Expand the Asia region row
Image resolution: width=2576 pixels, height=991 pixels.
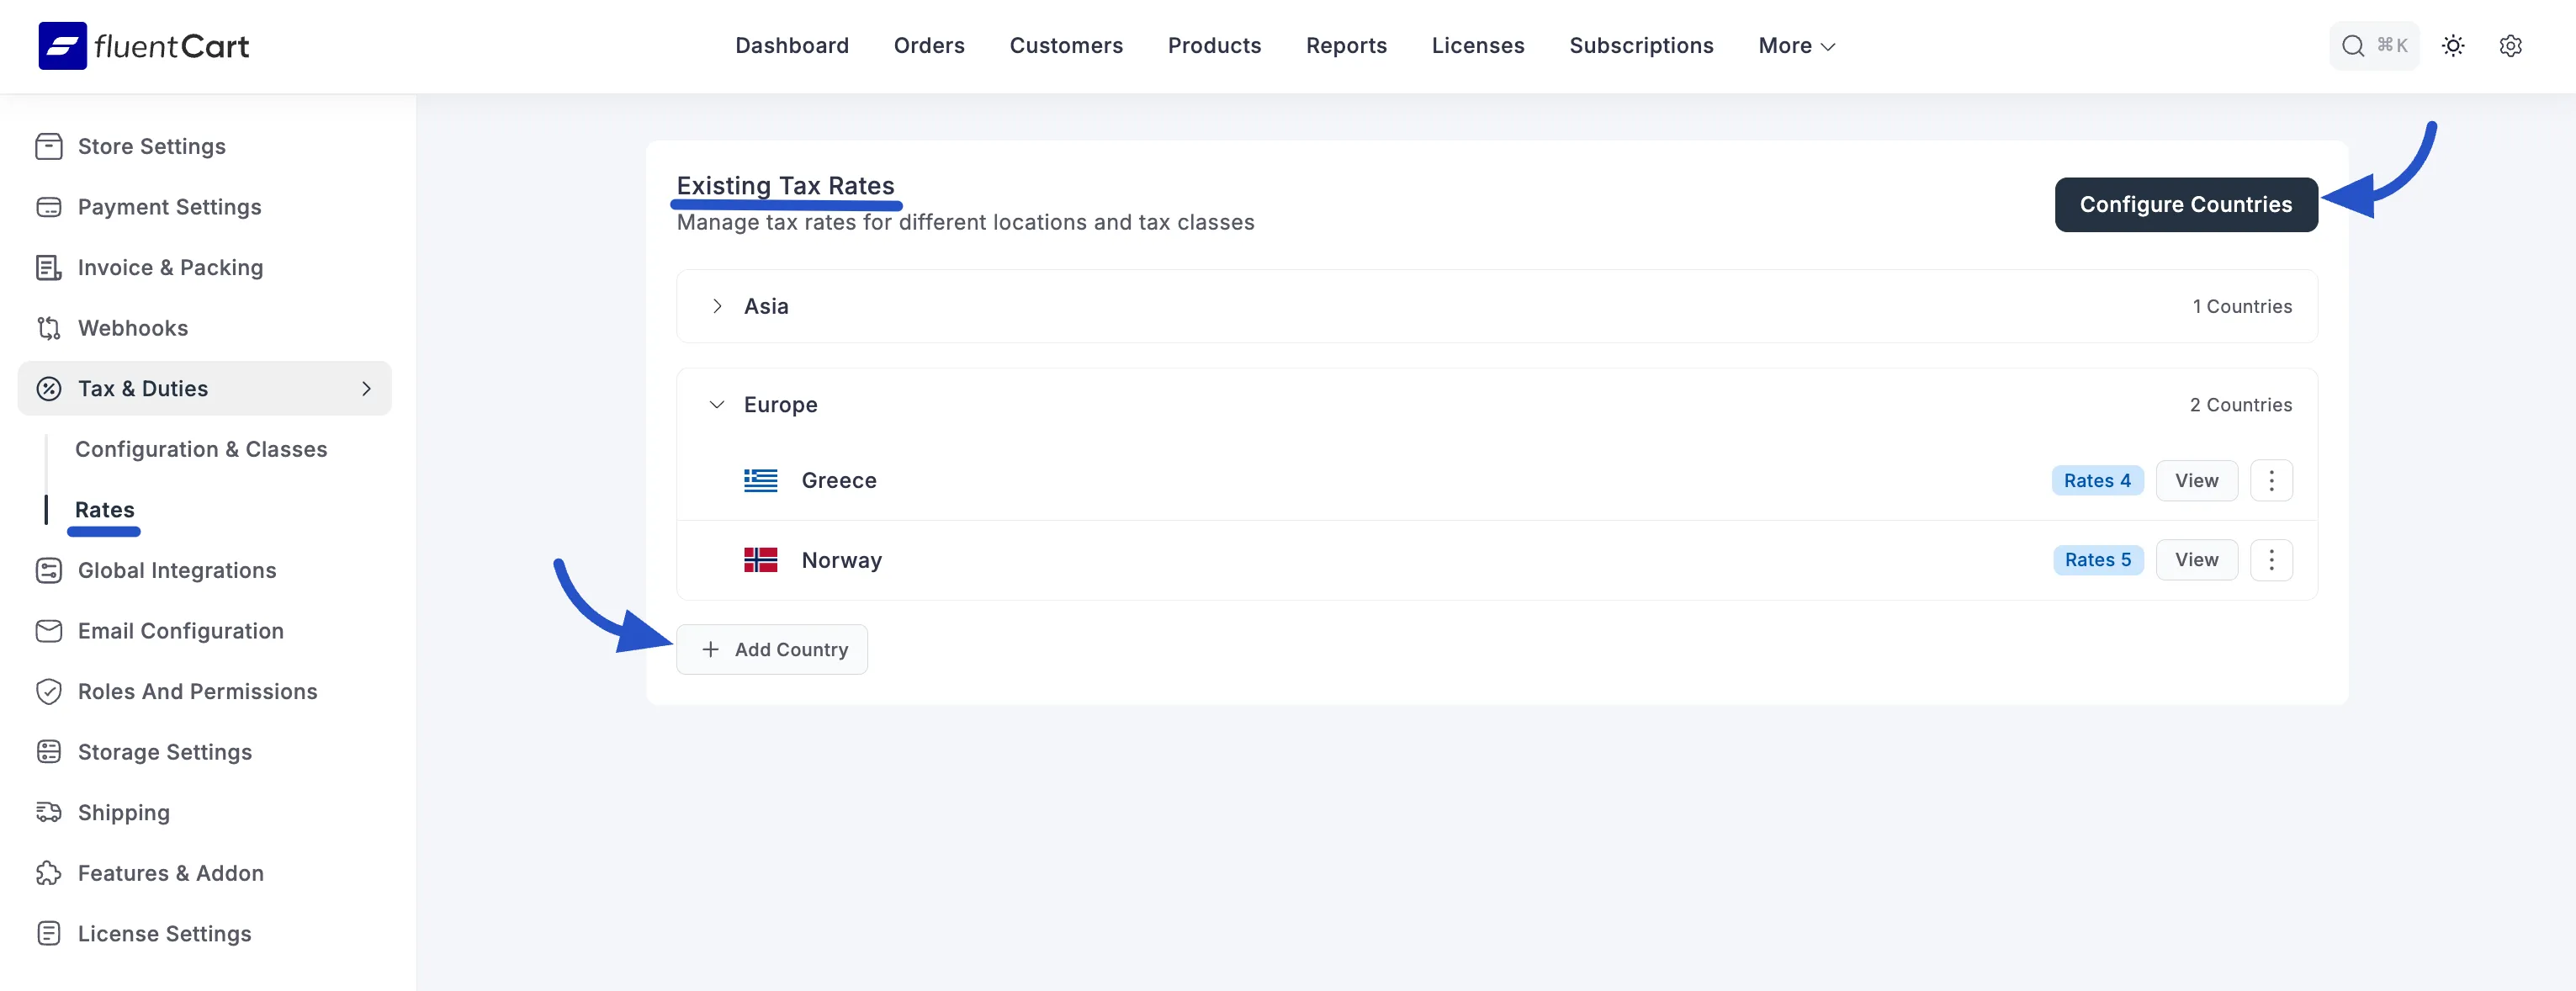[717, 306]
